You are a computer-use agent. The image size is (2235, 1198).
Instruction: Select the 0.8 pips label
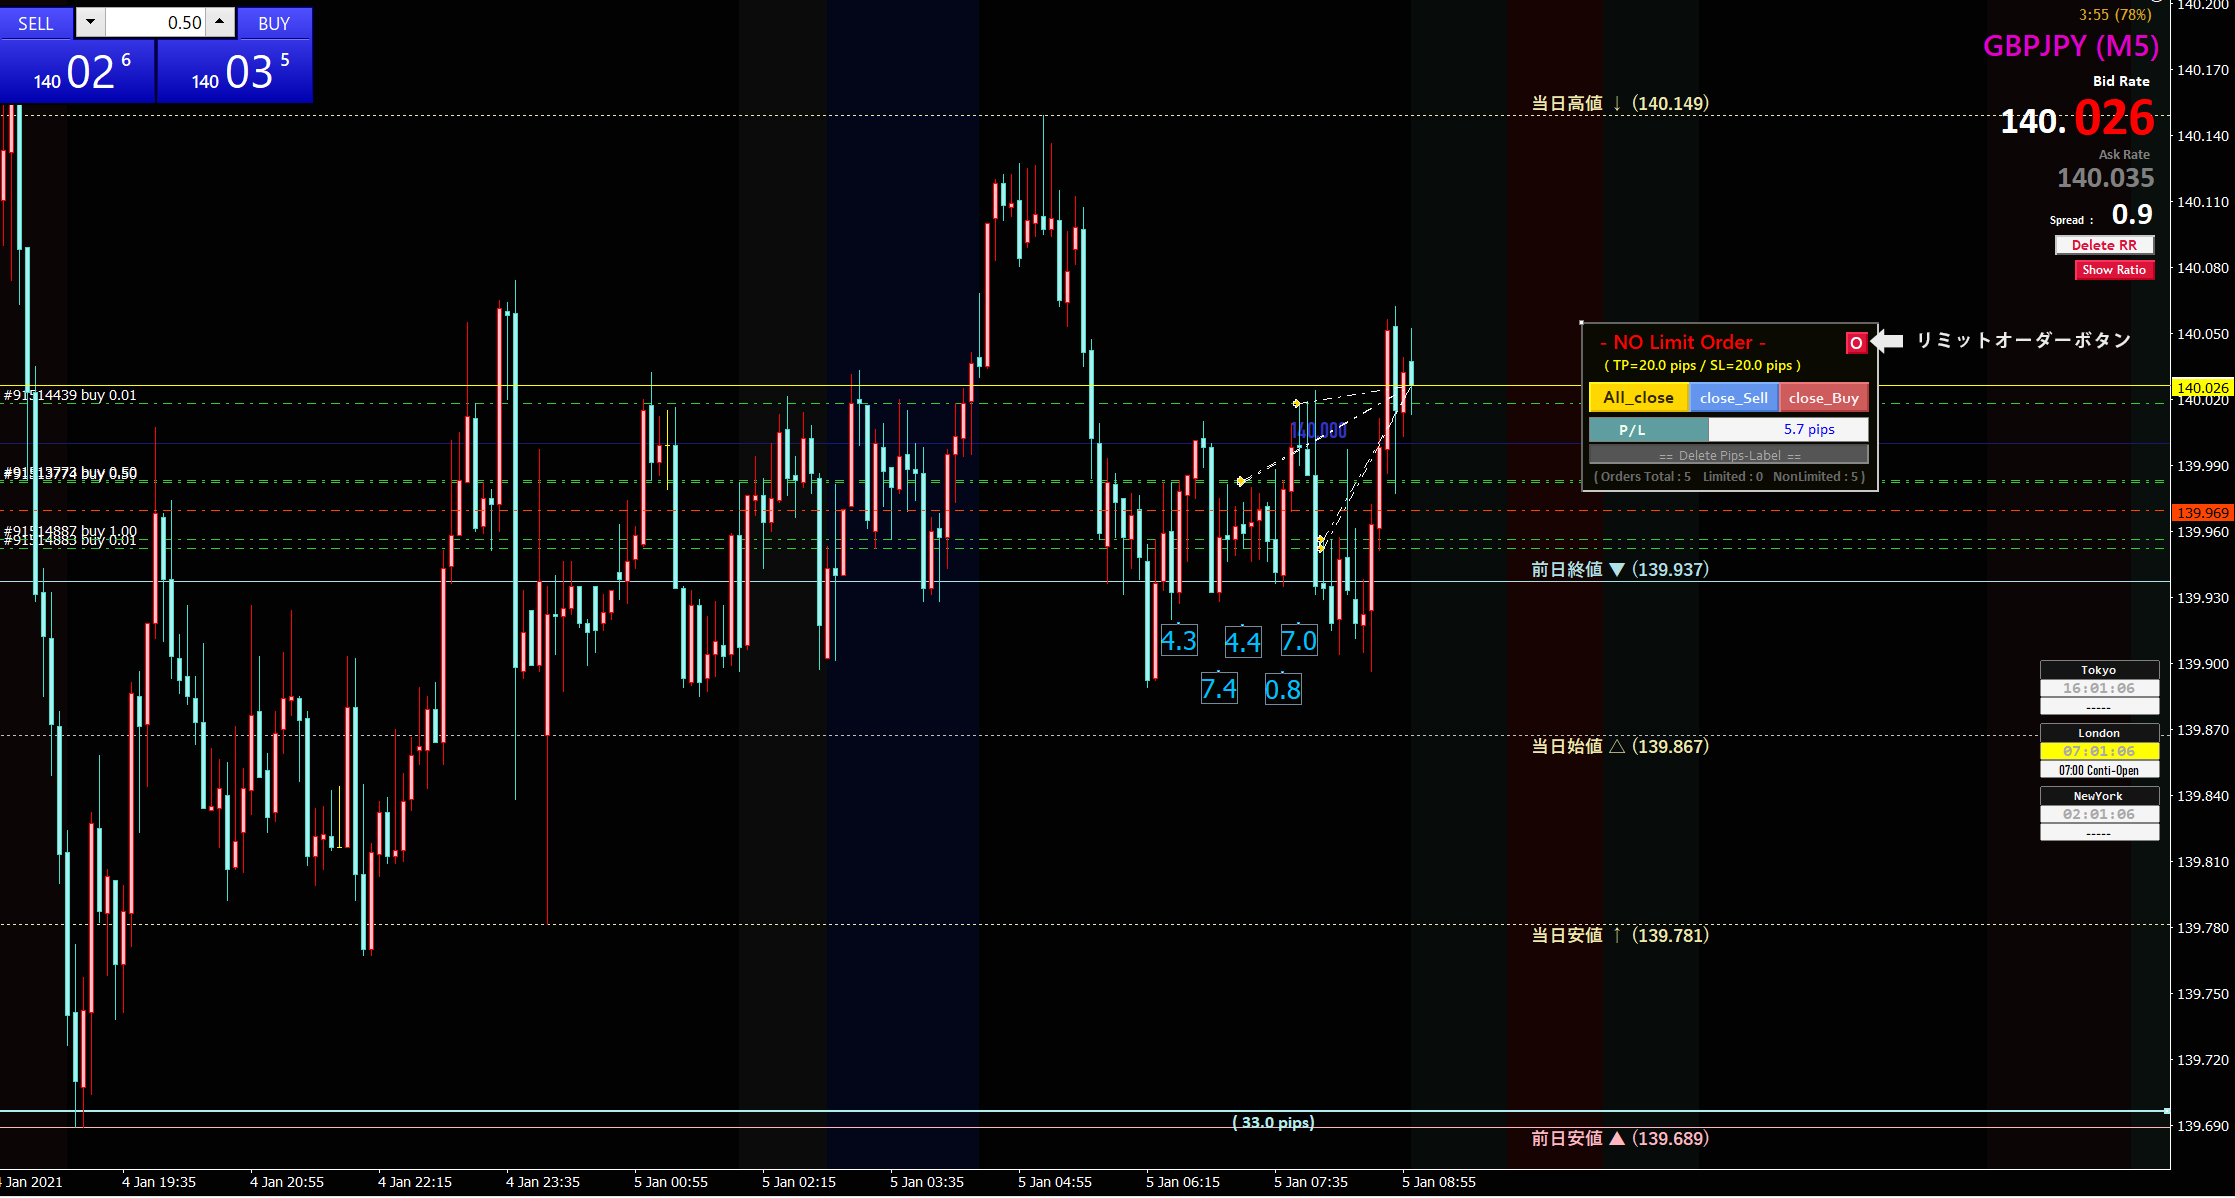(x=1283, y=689)
